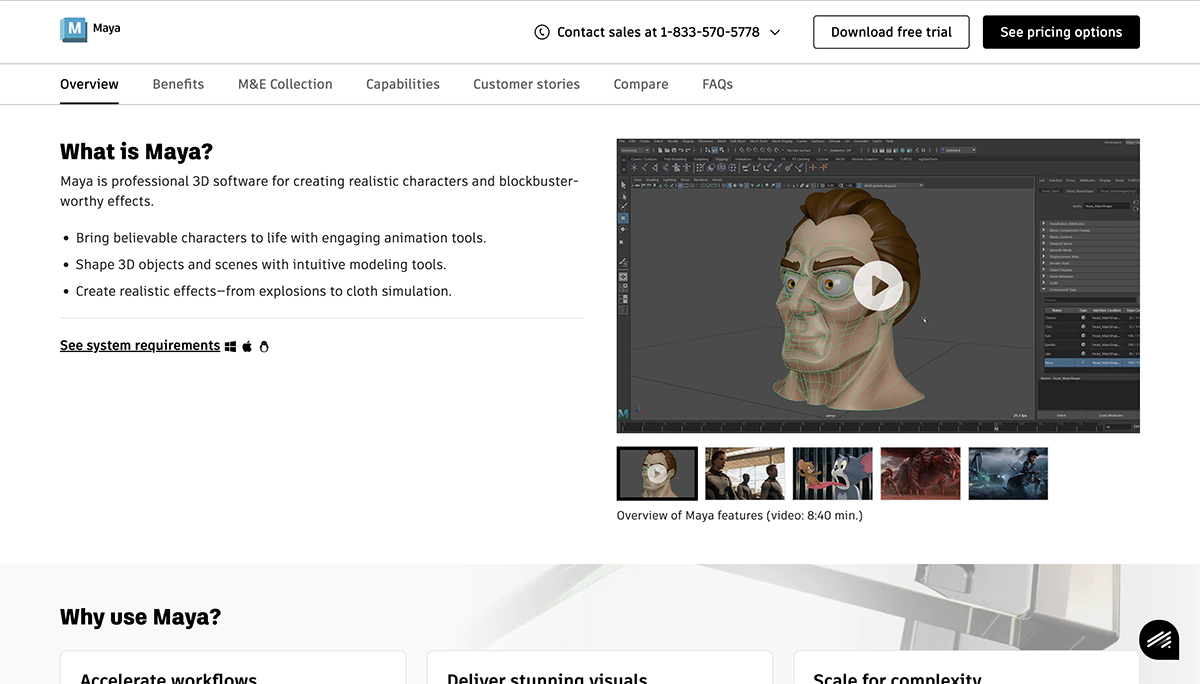Click the "What is Maya?" heading
The image size is (1200, 684).
click(137, 152)
